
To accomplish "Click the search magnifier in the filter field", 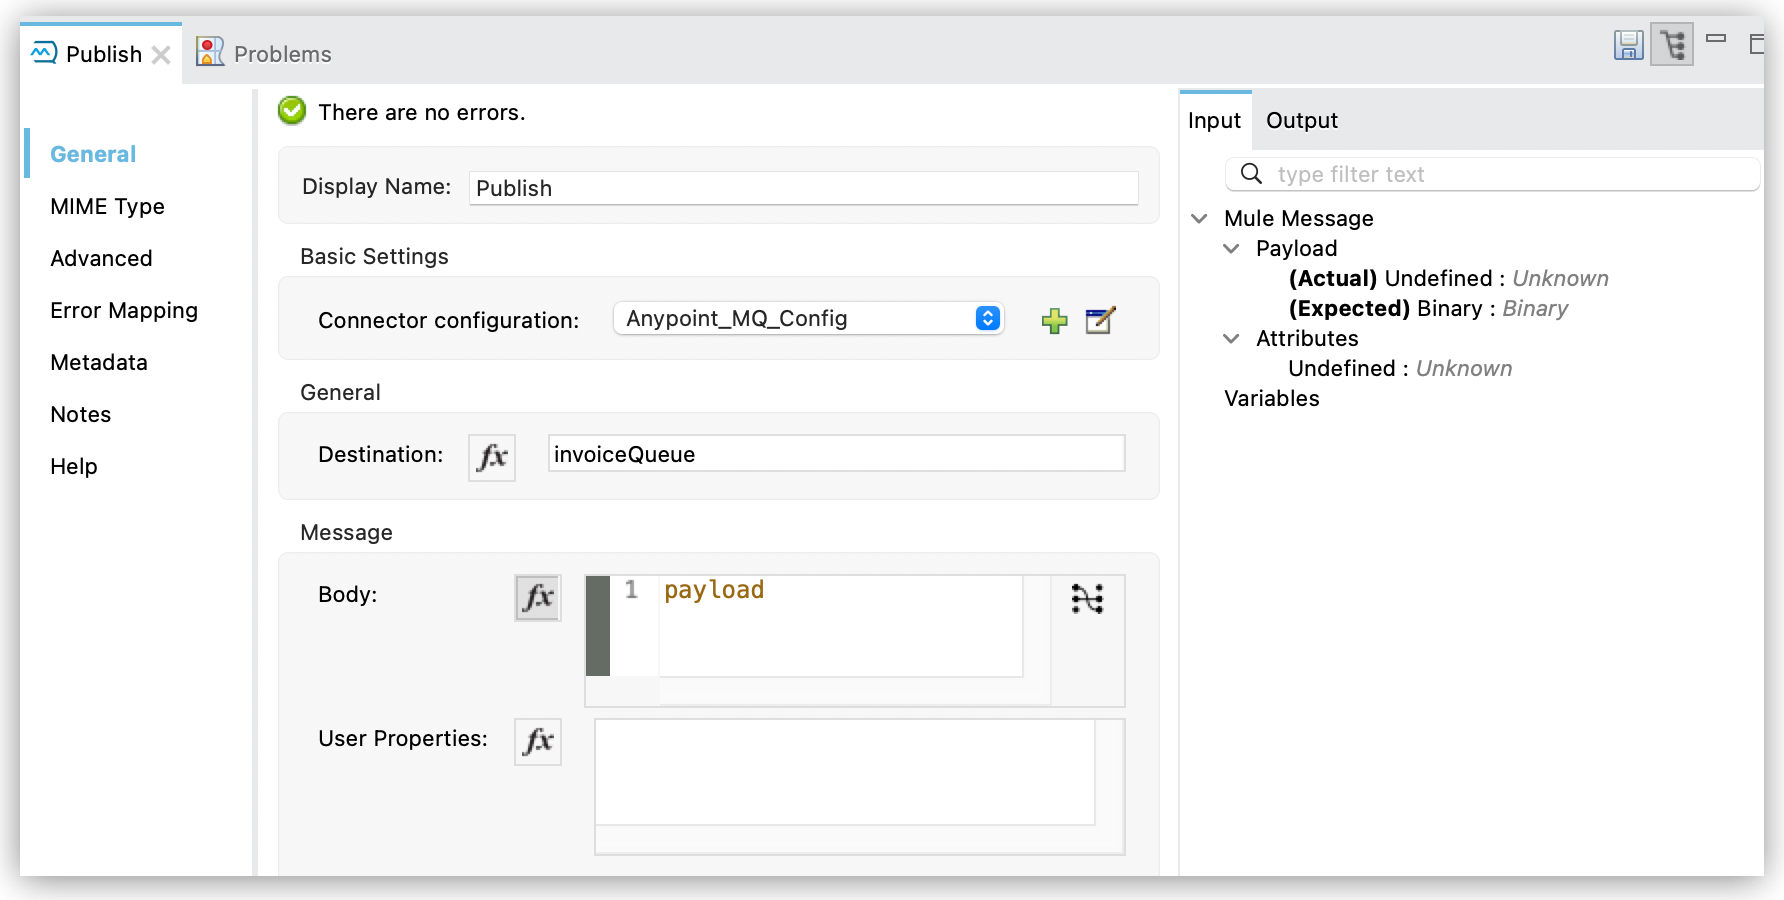I will click(x=1249, y=173).
